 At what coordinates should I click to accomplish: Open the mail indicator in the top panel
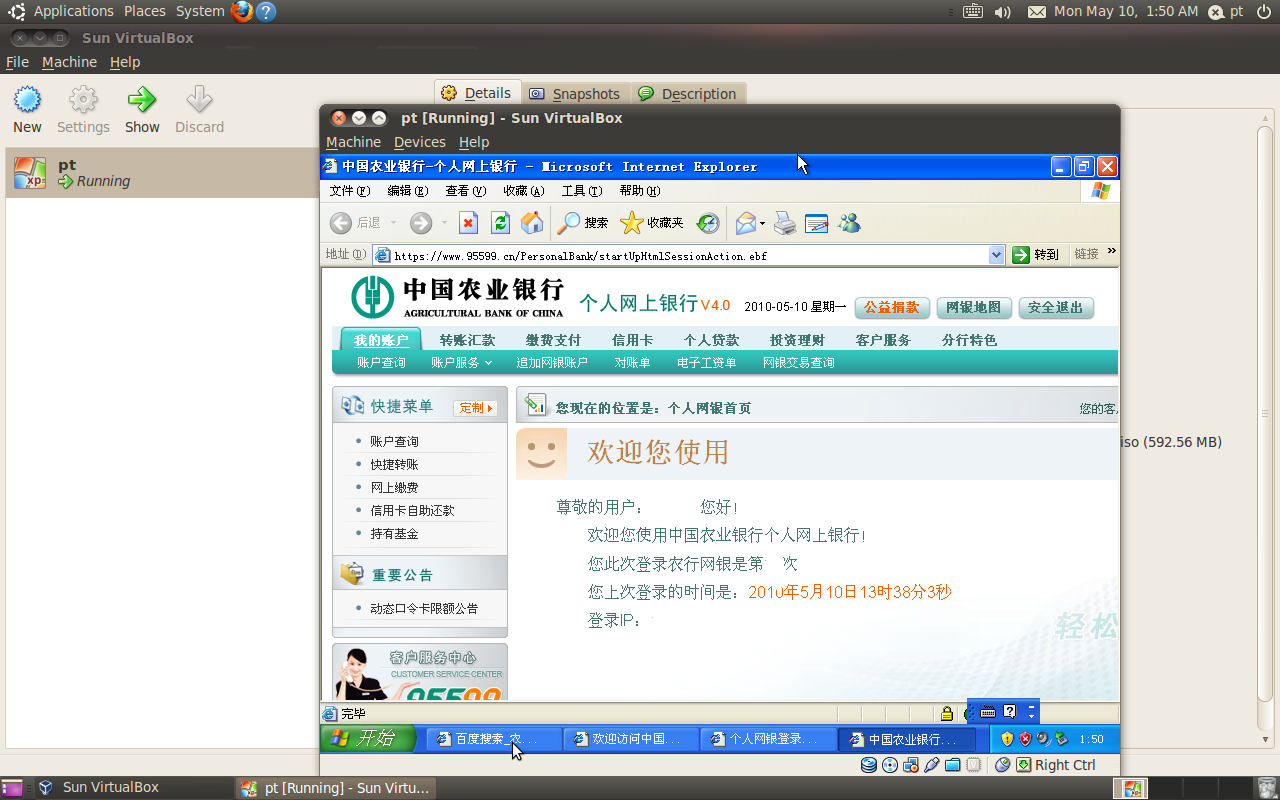click(1037, 12)
